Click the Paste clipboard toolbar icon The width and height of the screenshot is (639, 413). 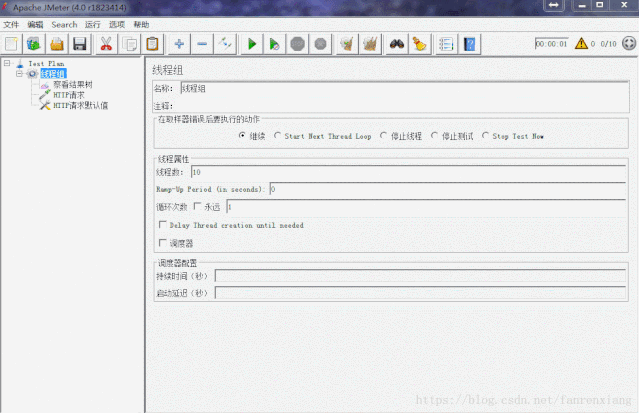pyautogui.click(x=152, y=44)
